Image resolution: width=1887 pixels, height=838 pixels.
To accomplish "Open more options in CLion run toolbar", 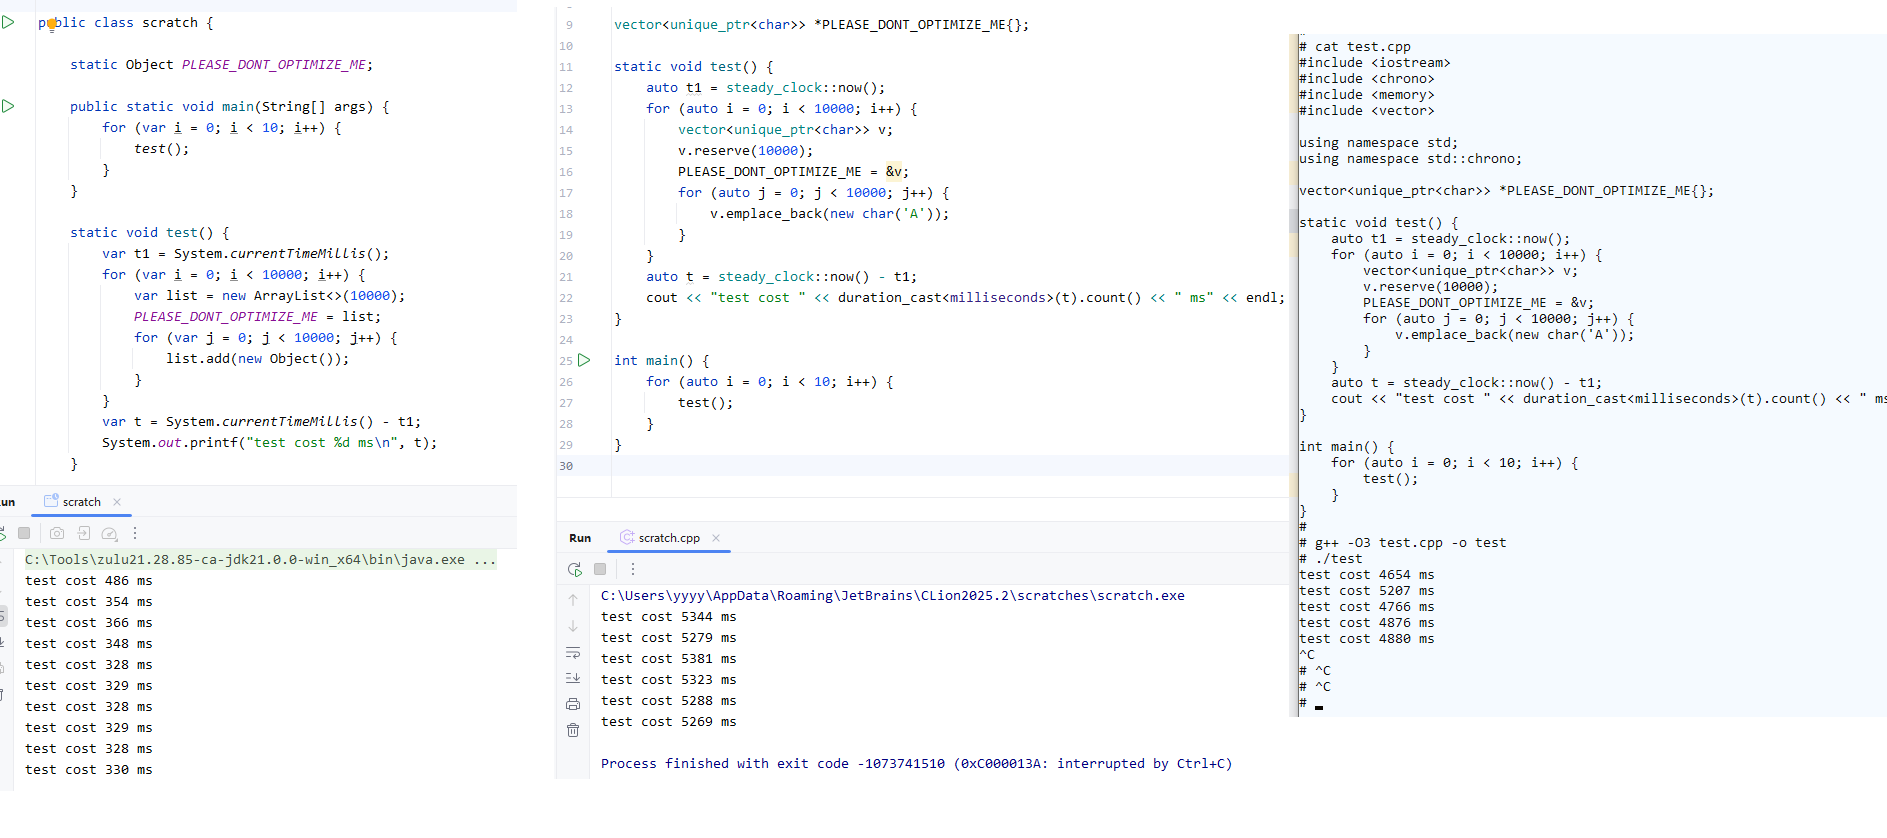I will (633, 569).
